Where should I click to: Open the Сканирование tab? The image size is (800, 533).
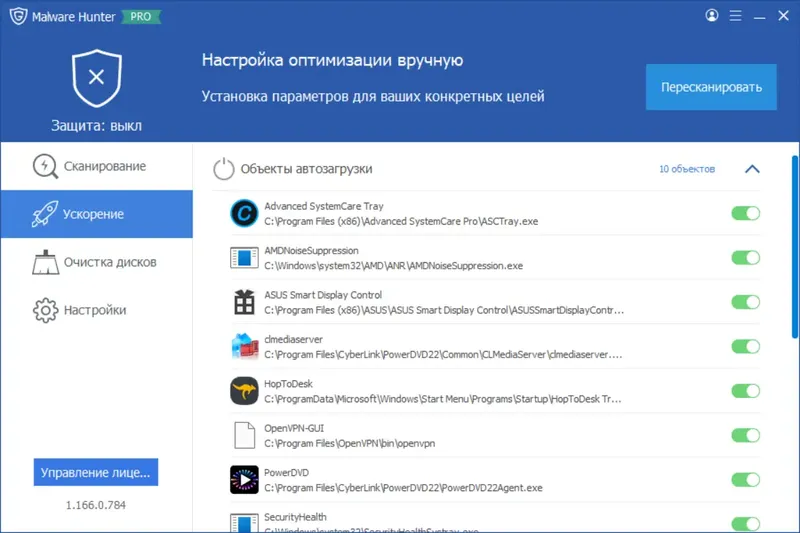point(96,166)
